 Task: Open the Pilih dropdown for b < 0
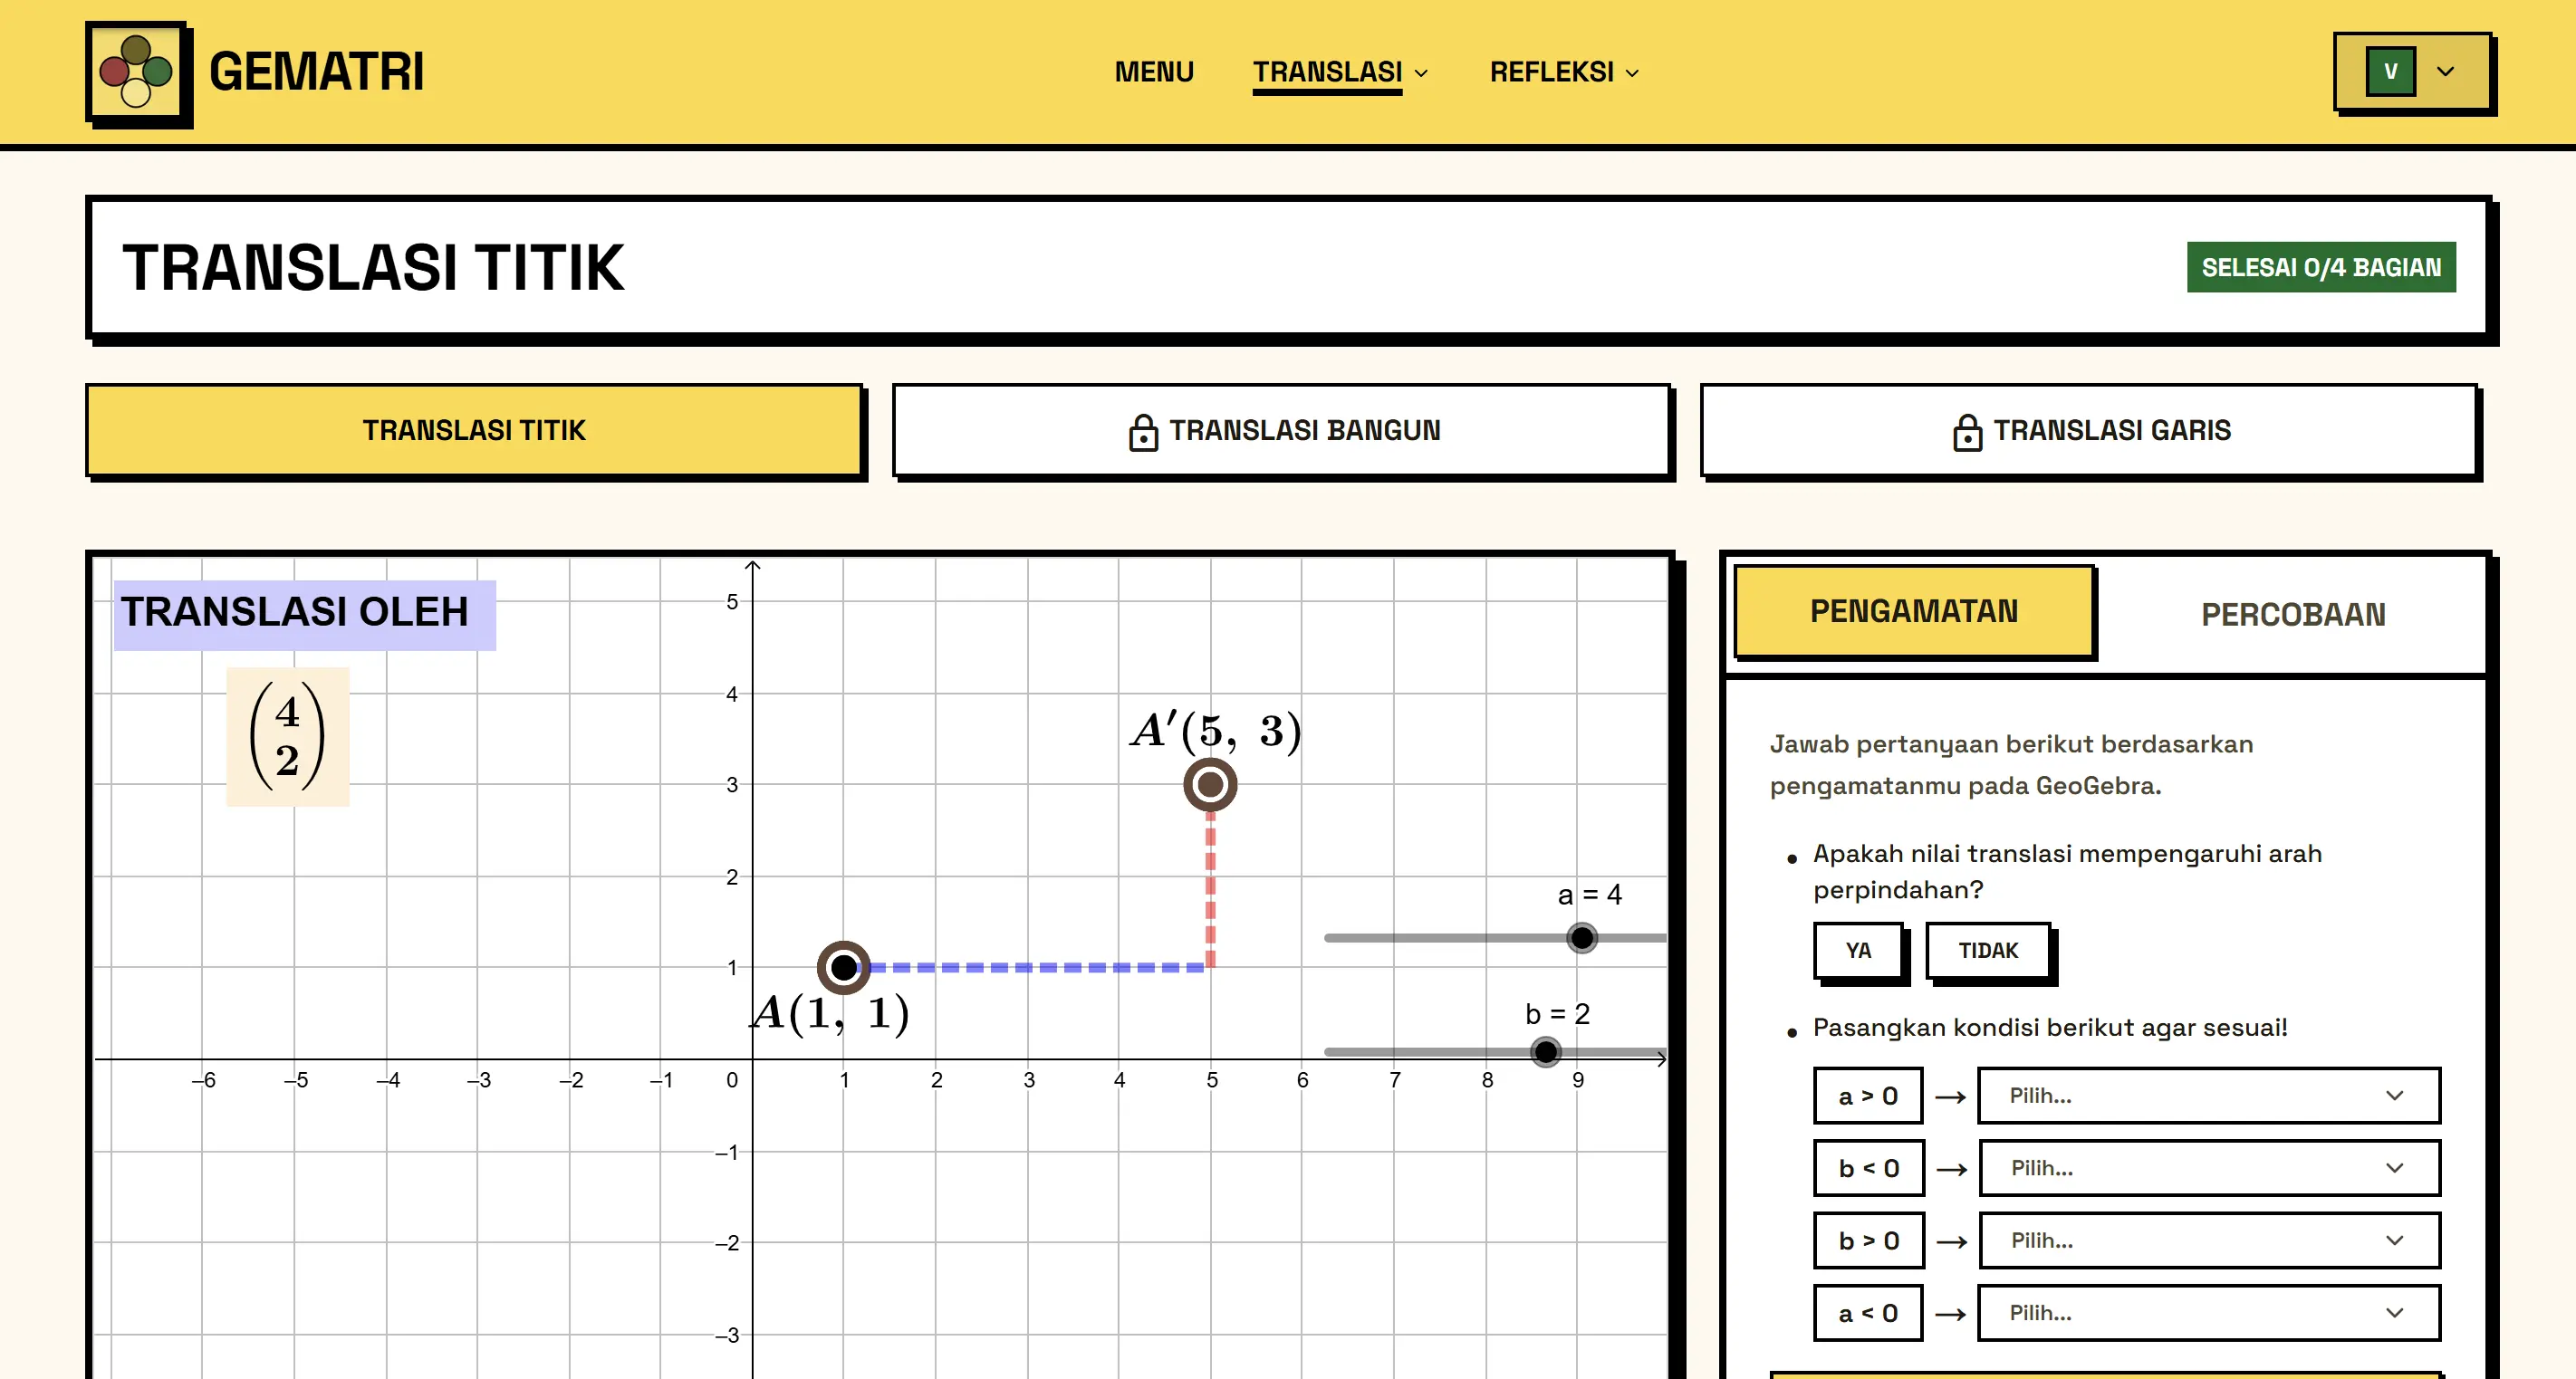click(2209, 1168)
